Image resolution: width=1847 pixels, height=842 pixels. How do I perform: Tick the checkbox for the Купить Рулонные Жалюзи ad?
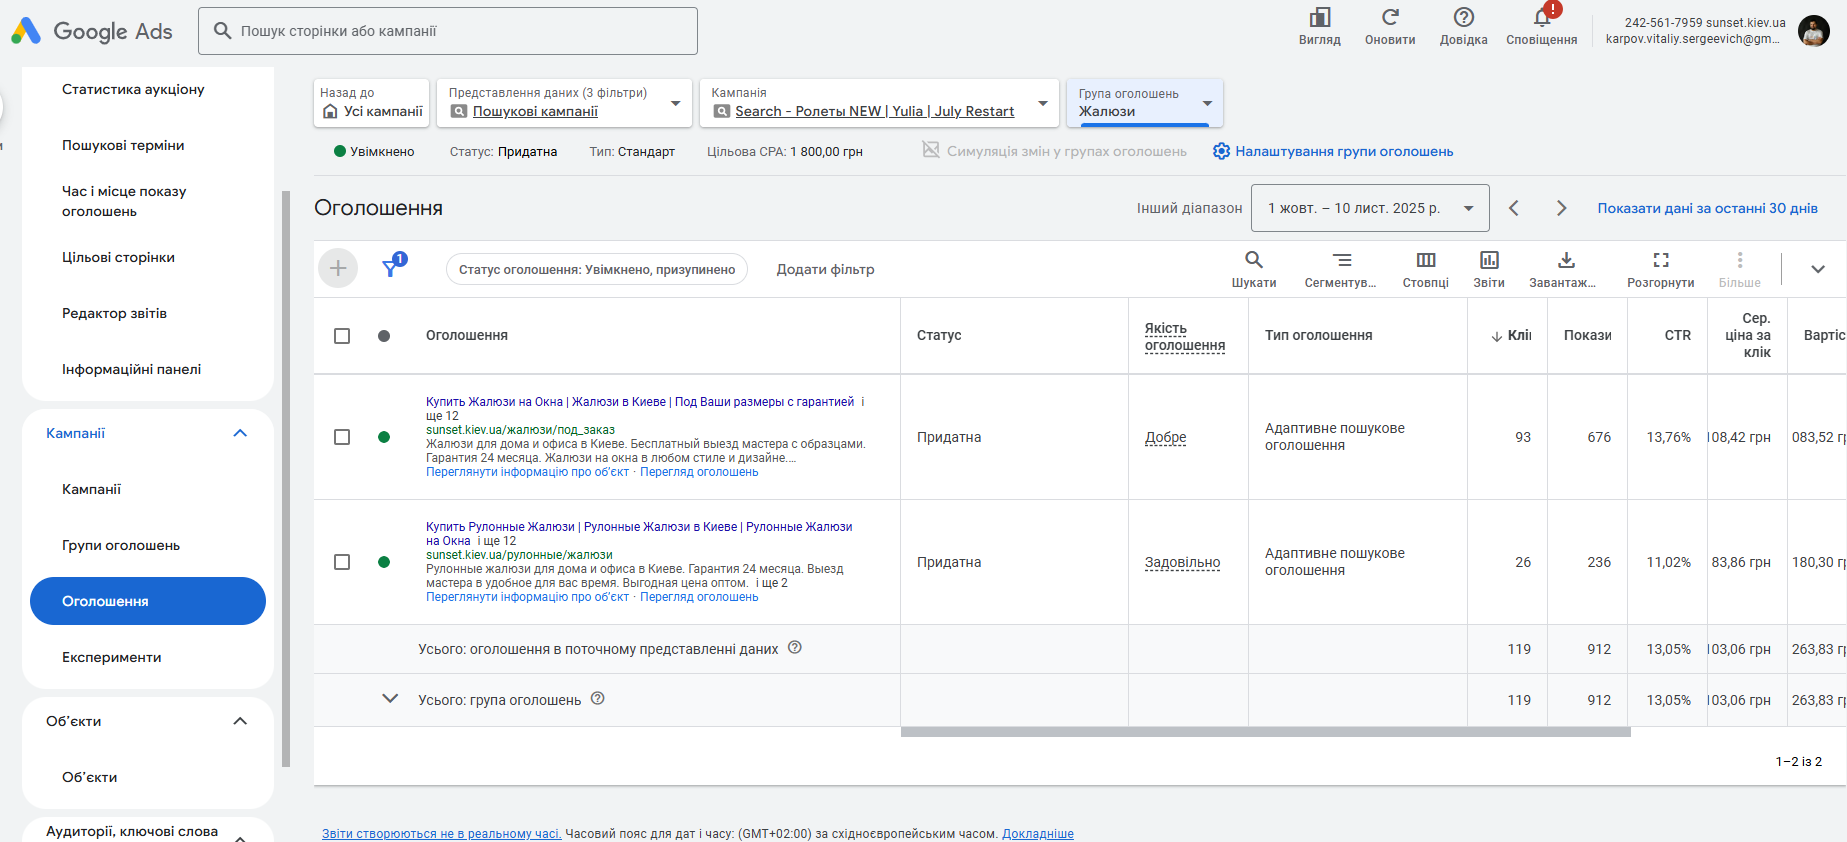tap(342, 562)
